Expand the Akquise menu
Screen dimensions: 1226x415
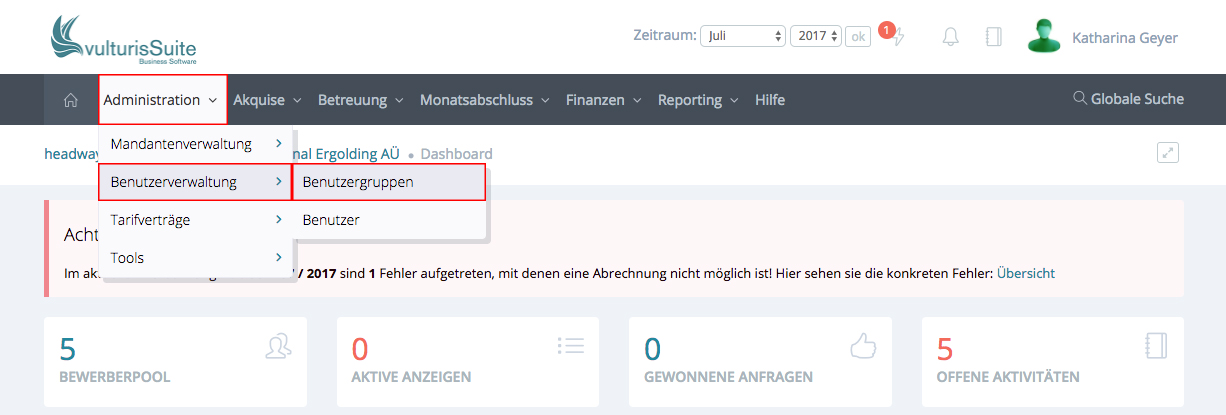pyautogui.click(x=267, y=100)
